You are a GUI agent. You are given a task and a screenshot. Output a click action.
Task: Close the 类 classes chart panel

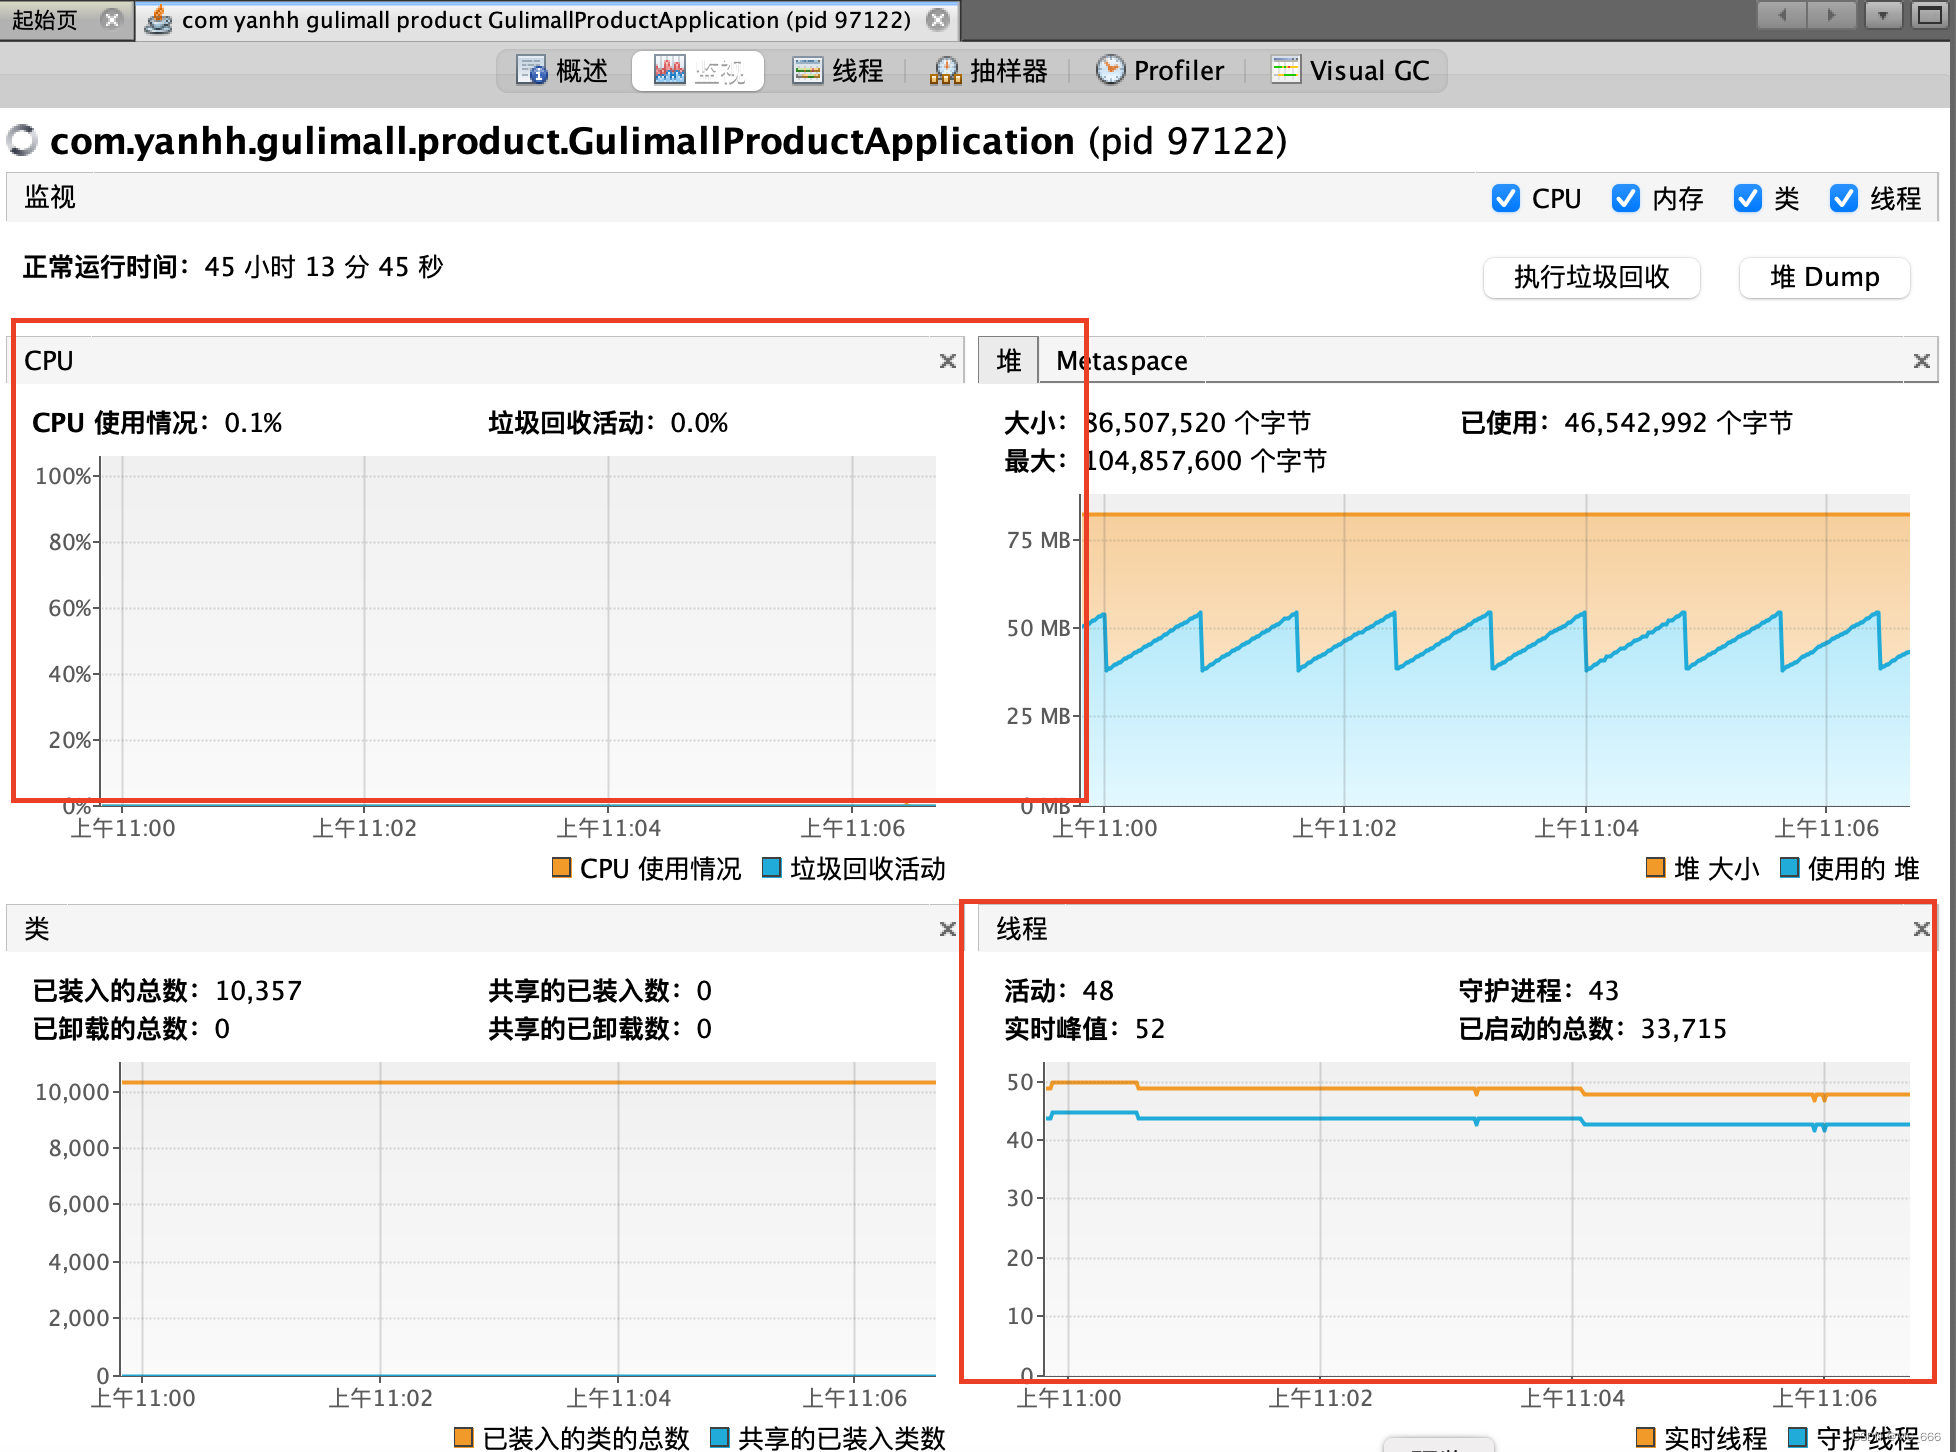click(x=947, y=929)
